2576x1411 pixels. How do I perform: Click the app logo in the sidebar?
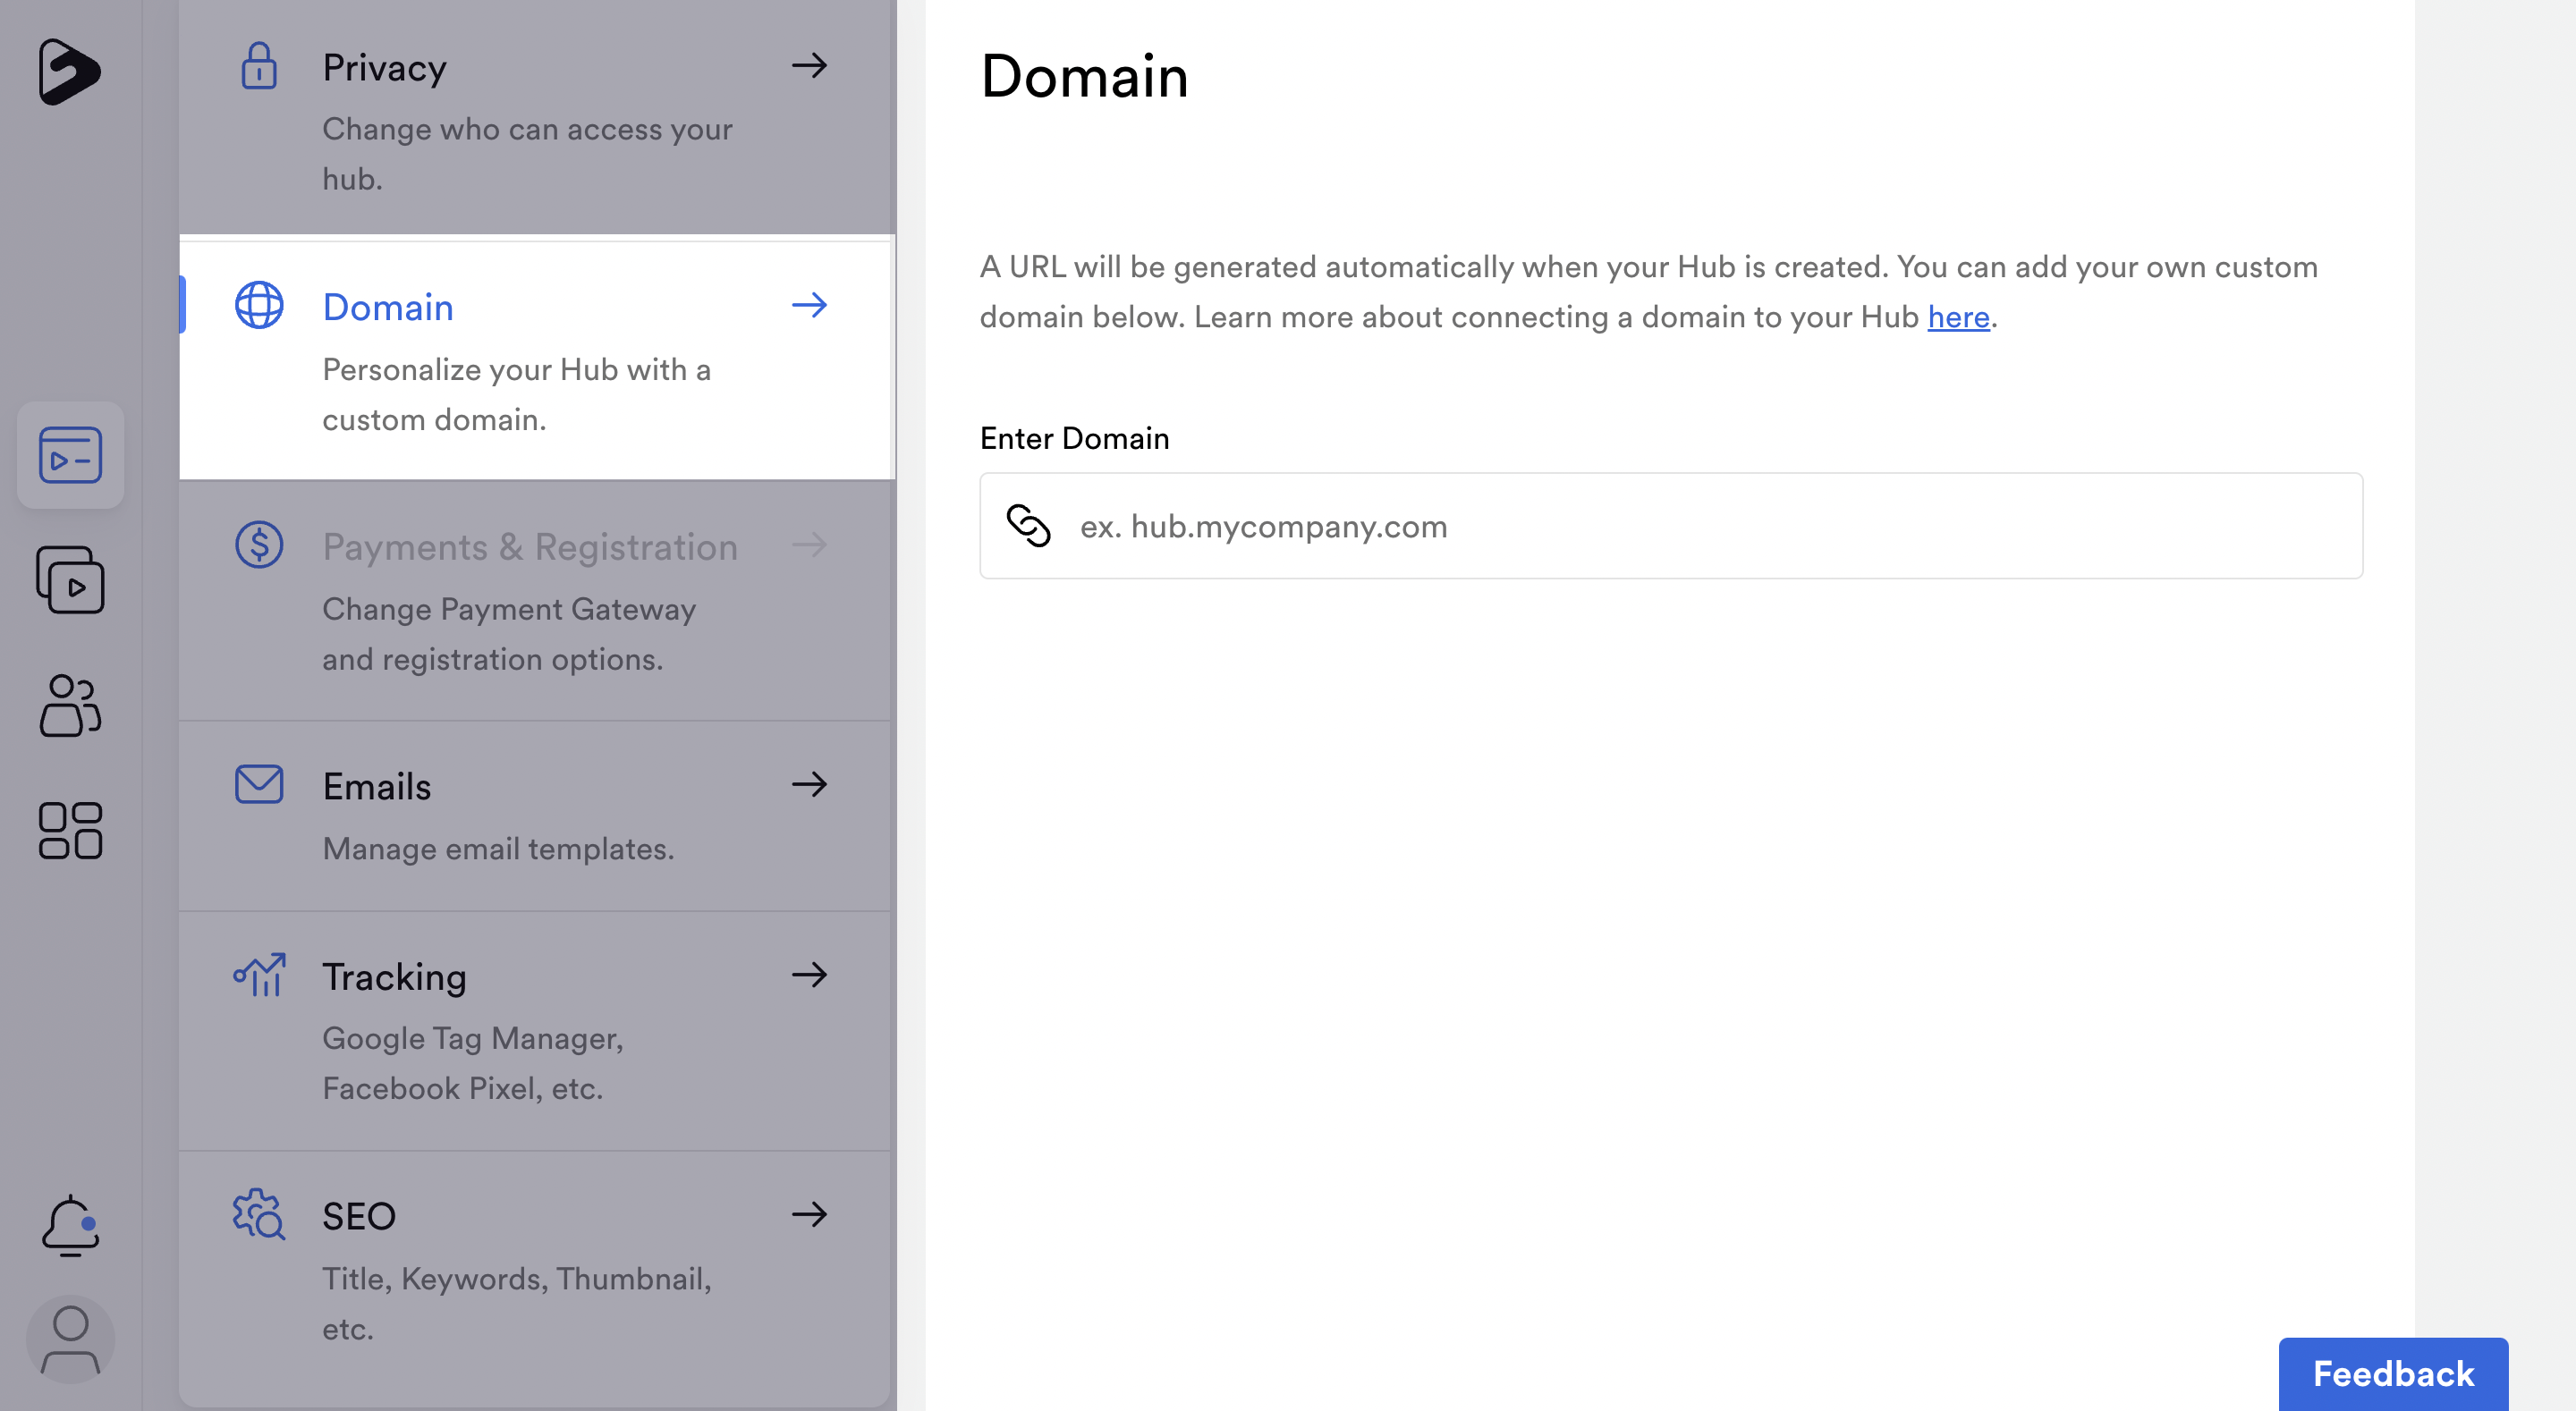(69, 72)
